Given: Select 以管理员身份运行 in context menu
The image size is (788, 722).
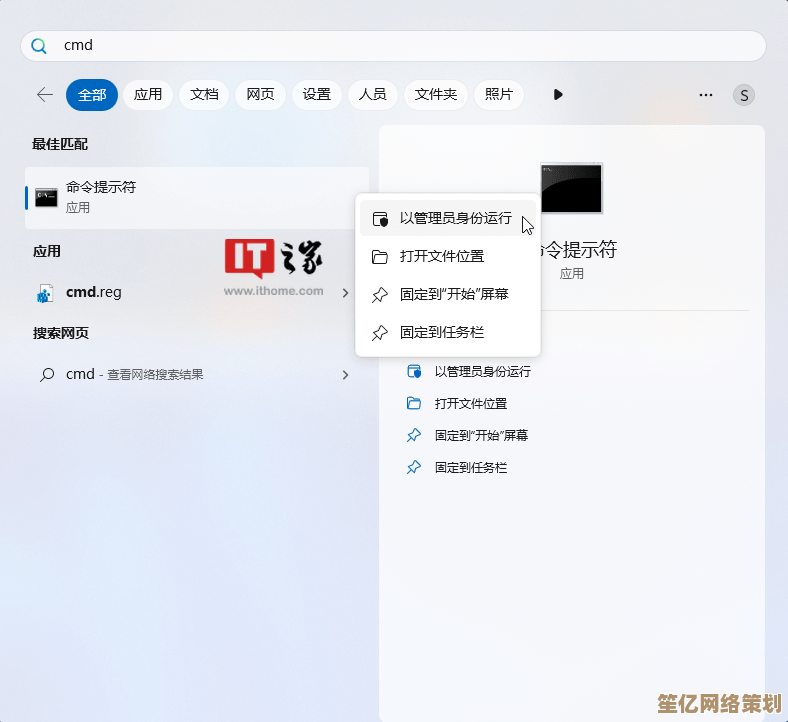Looking at the screenshot, I should coord(455,218).
